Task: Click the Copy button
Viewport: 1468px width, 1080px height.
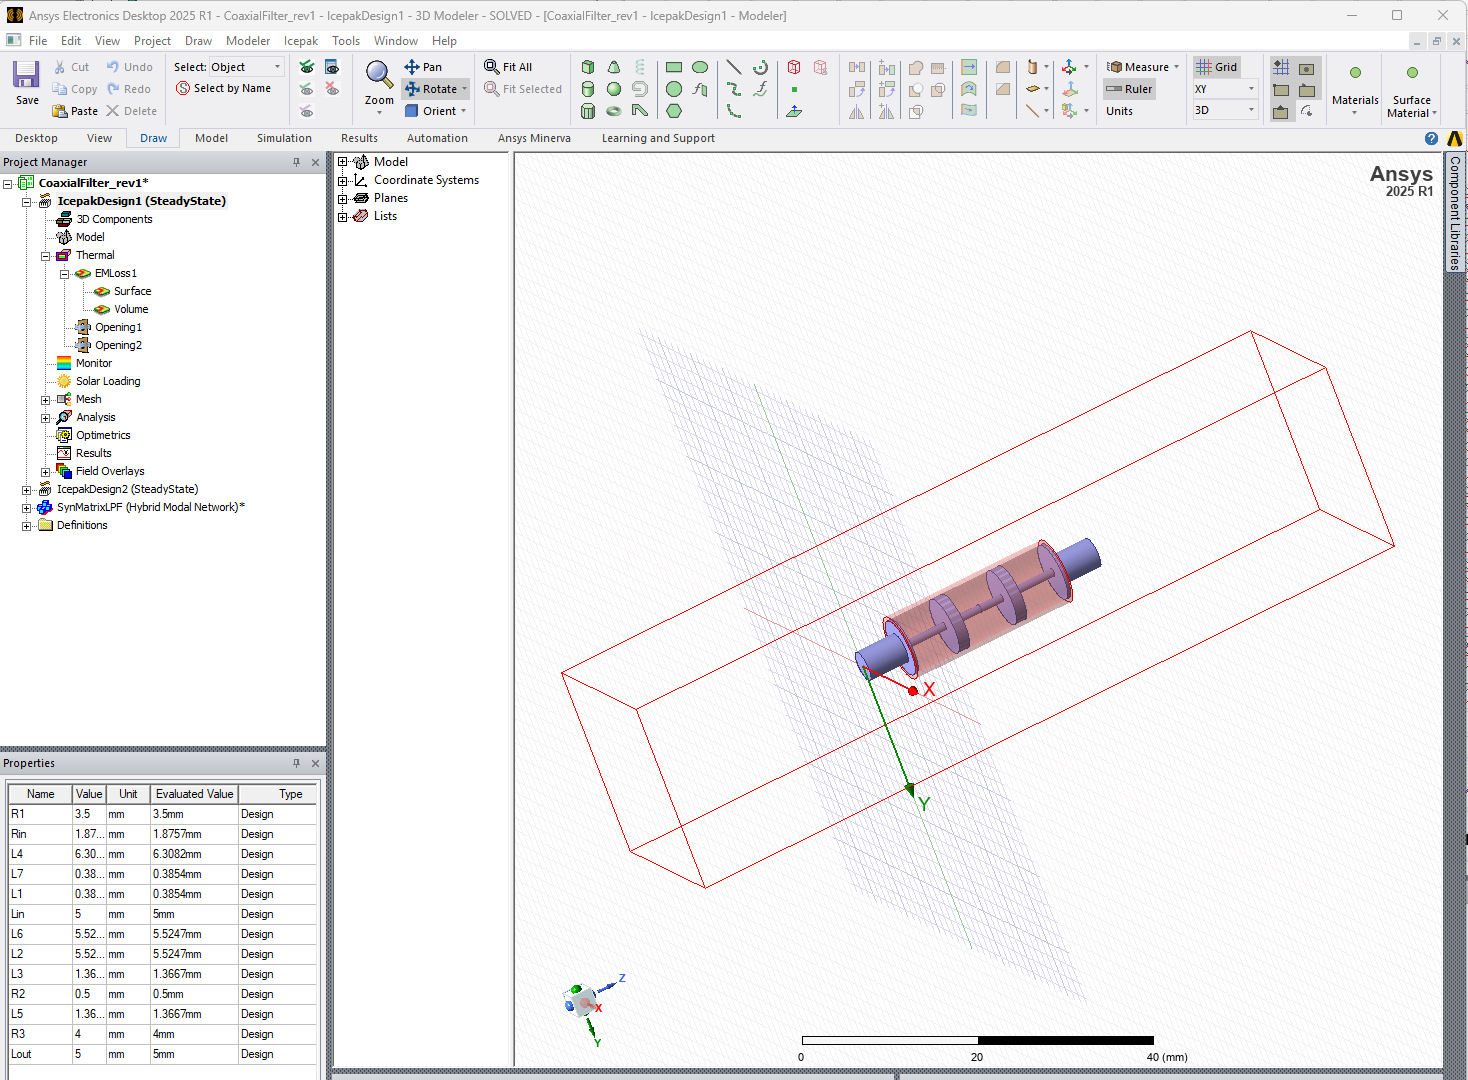Action: (x=75, y=89)
